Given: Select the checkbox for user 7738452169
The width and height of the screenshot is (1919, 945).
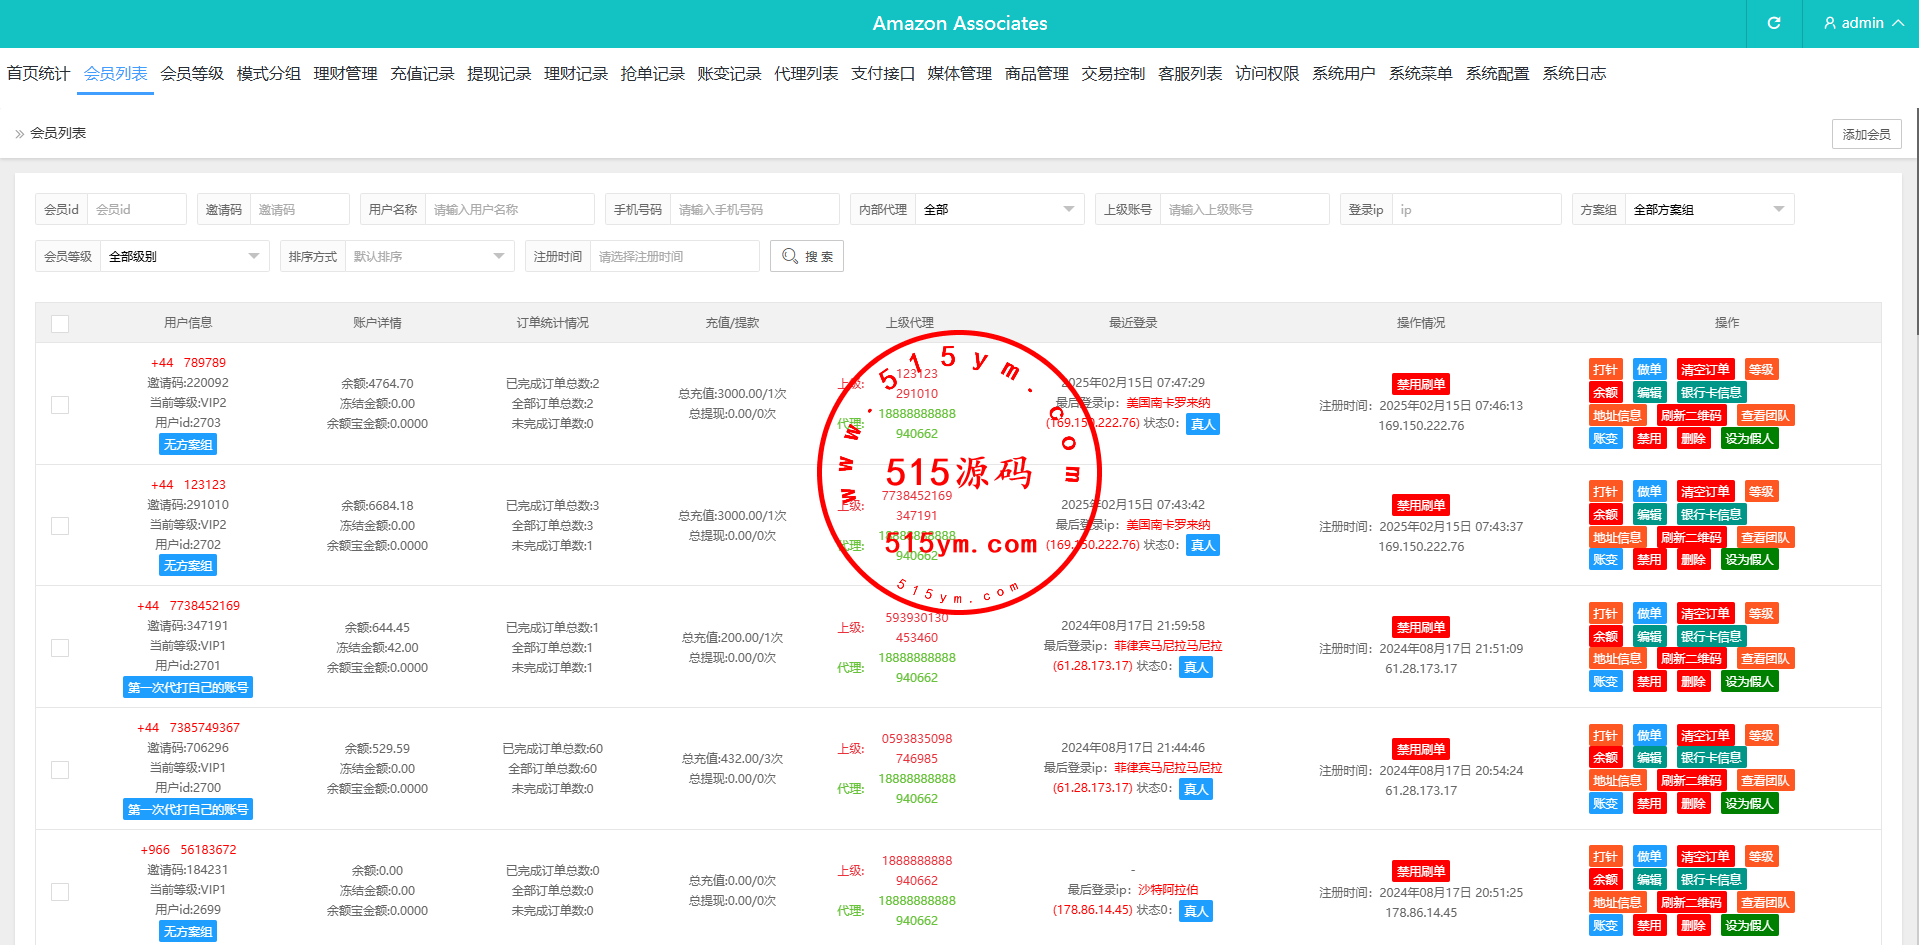Looking at the screenshot, I should 60,648.
